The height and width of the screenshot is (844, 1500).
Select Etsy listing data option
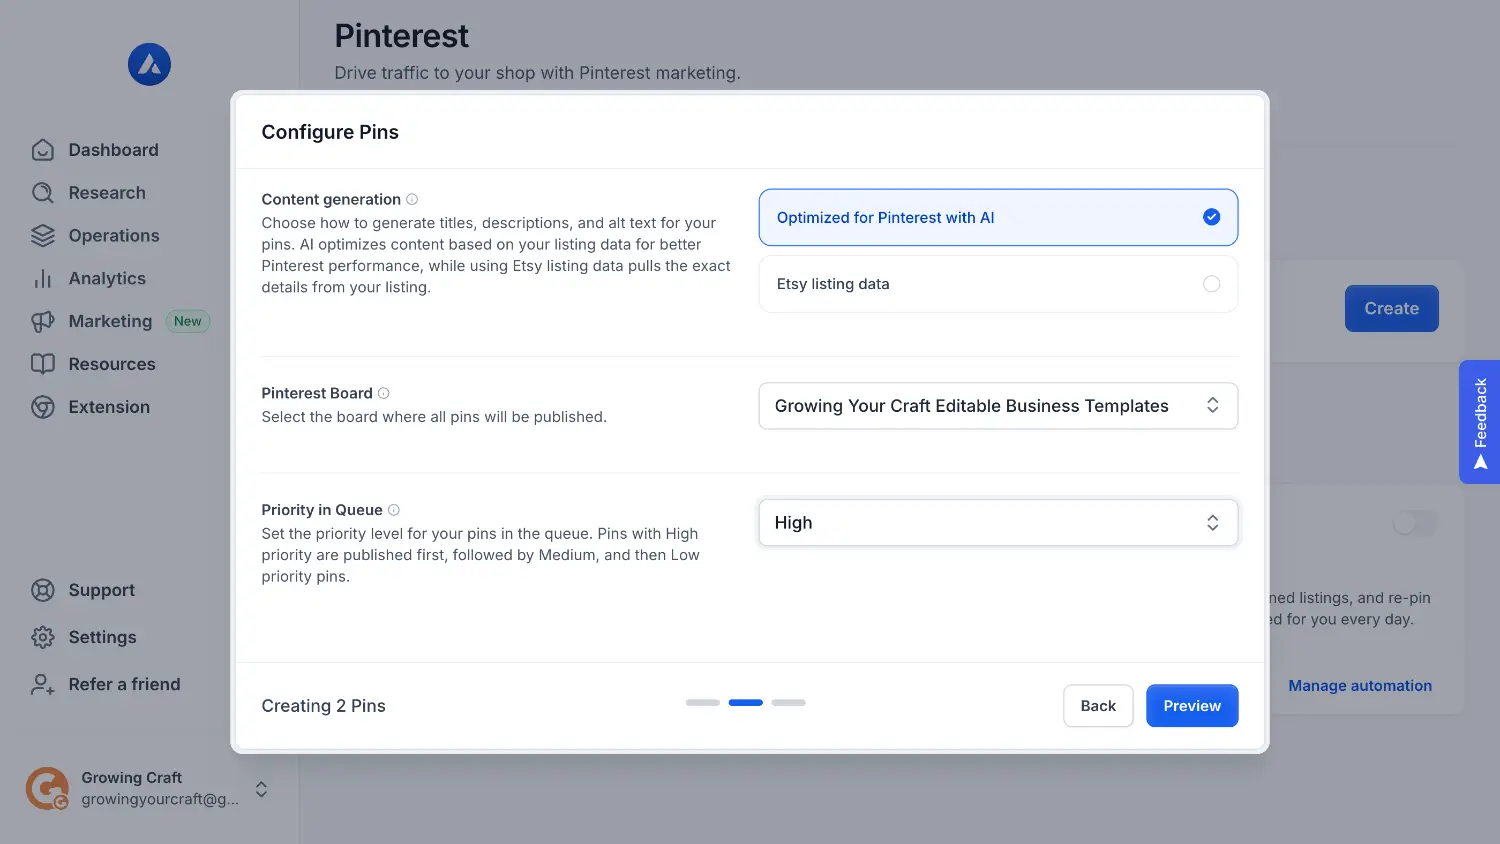(998, 284)
